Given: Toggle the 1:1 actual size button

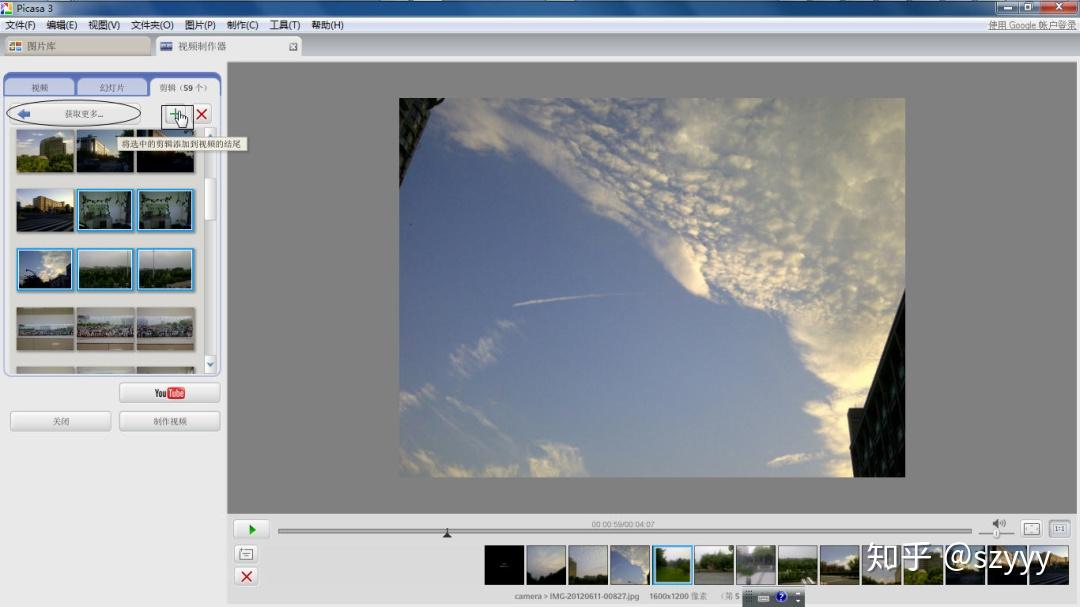Looking at the screenshot, I should tap(1059, 528).
